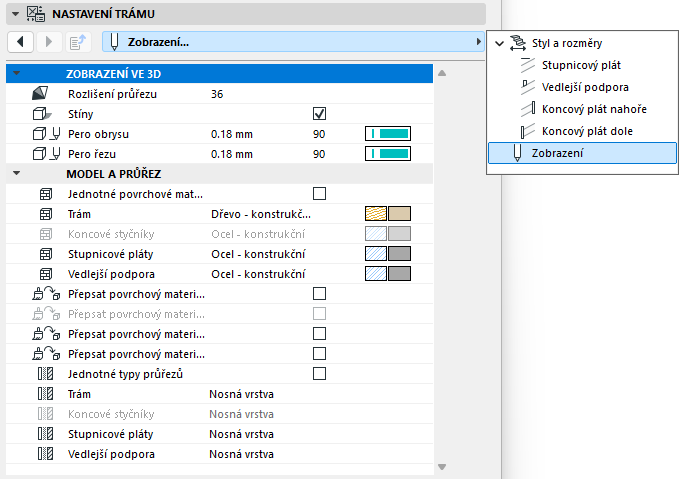Click Vedlejší podpora icon in popup
Screen dimensions: 681x479
pyautogui.click(x=528, y=87)
